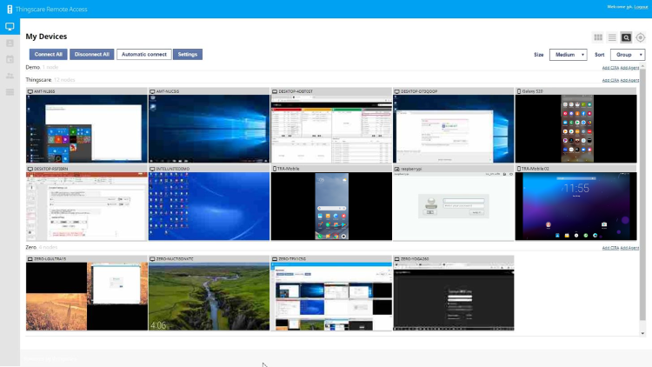Click the Logout link
Image resolution: width=652 pixels, height=367 pixels.
pyautogui.click(x=641, y=7)
